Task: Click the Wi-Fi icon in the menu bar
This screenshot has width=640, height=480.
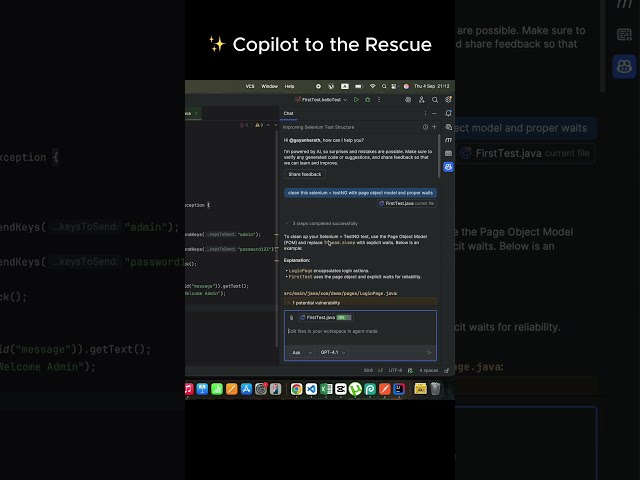Action: point(372,87)
